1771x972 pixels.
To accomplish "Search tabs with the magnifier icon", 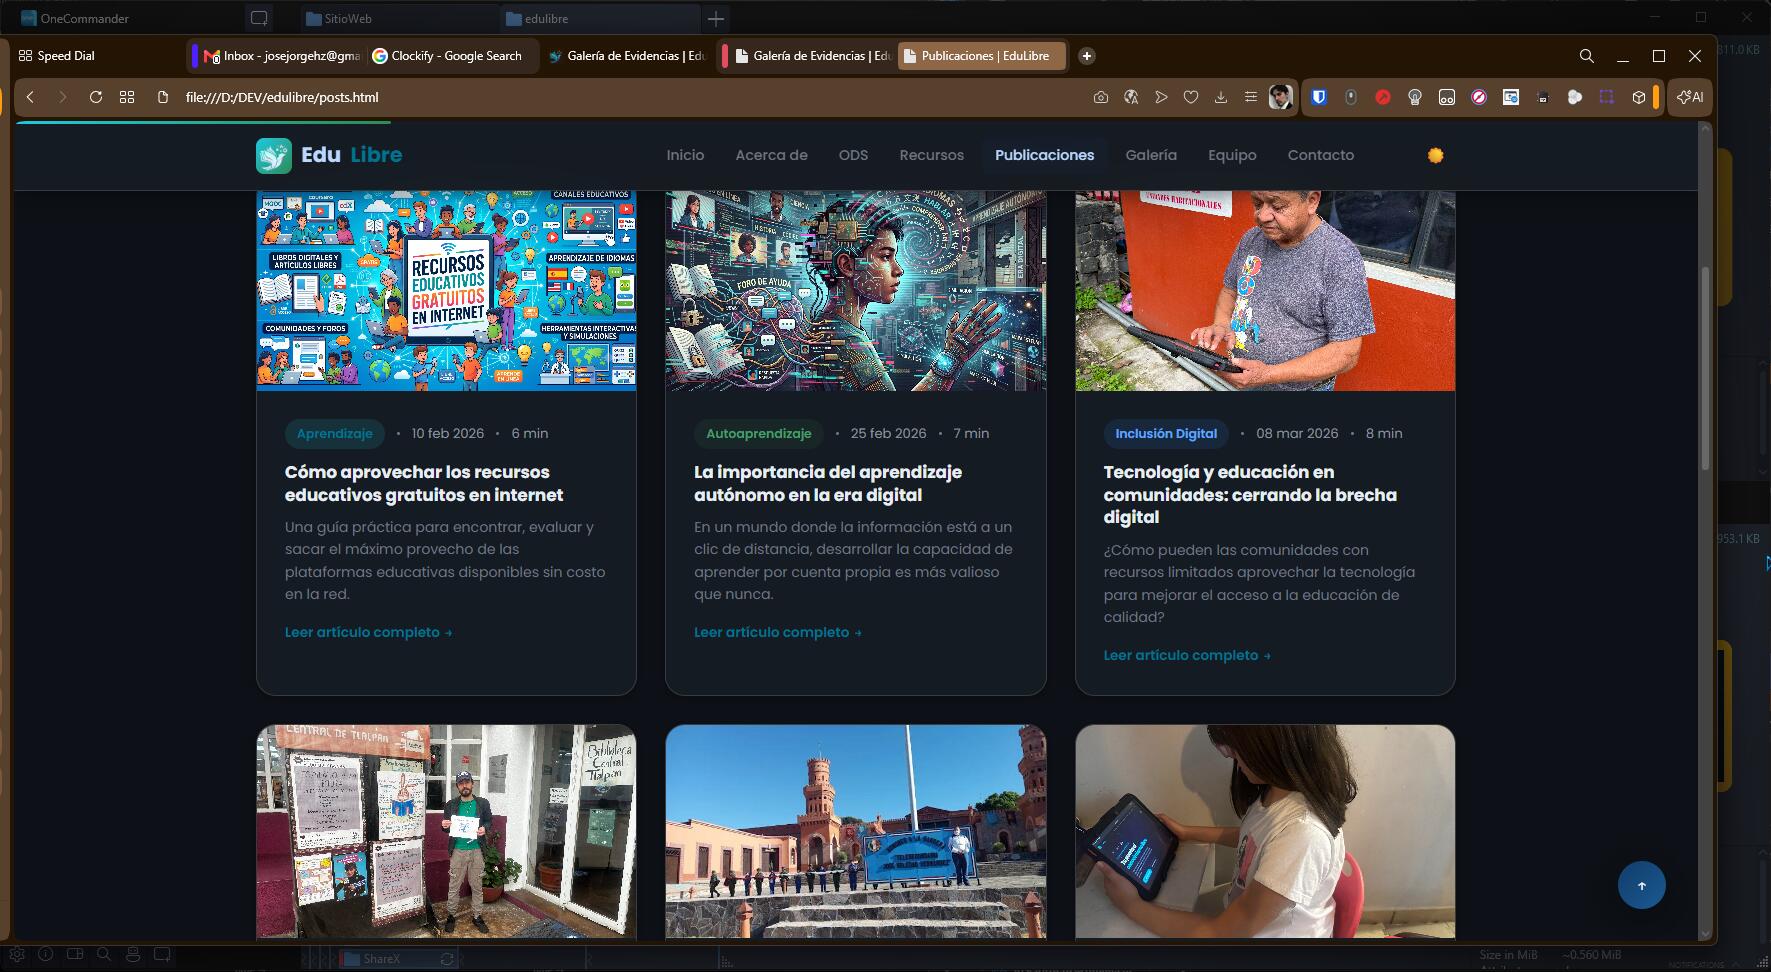I will (x=1587, y=56).
